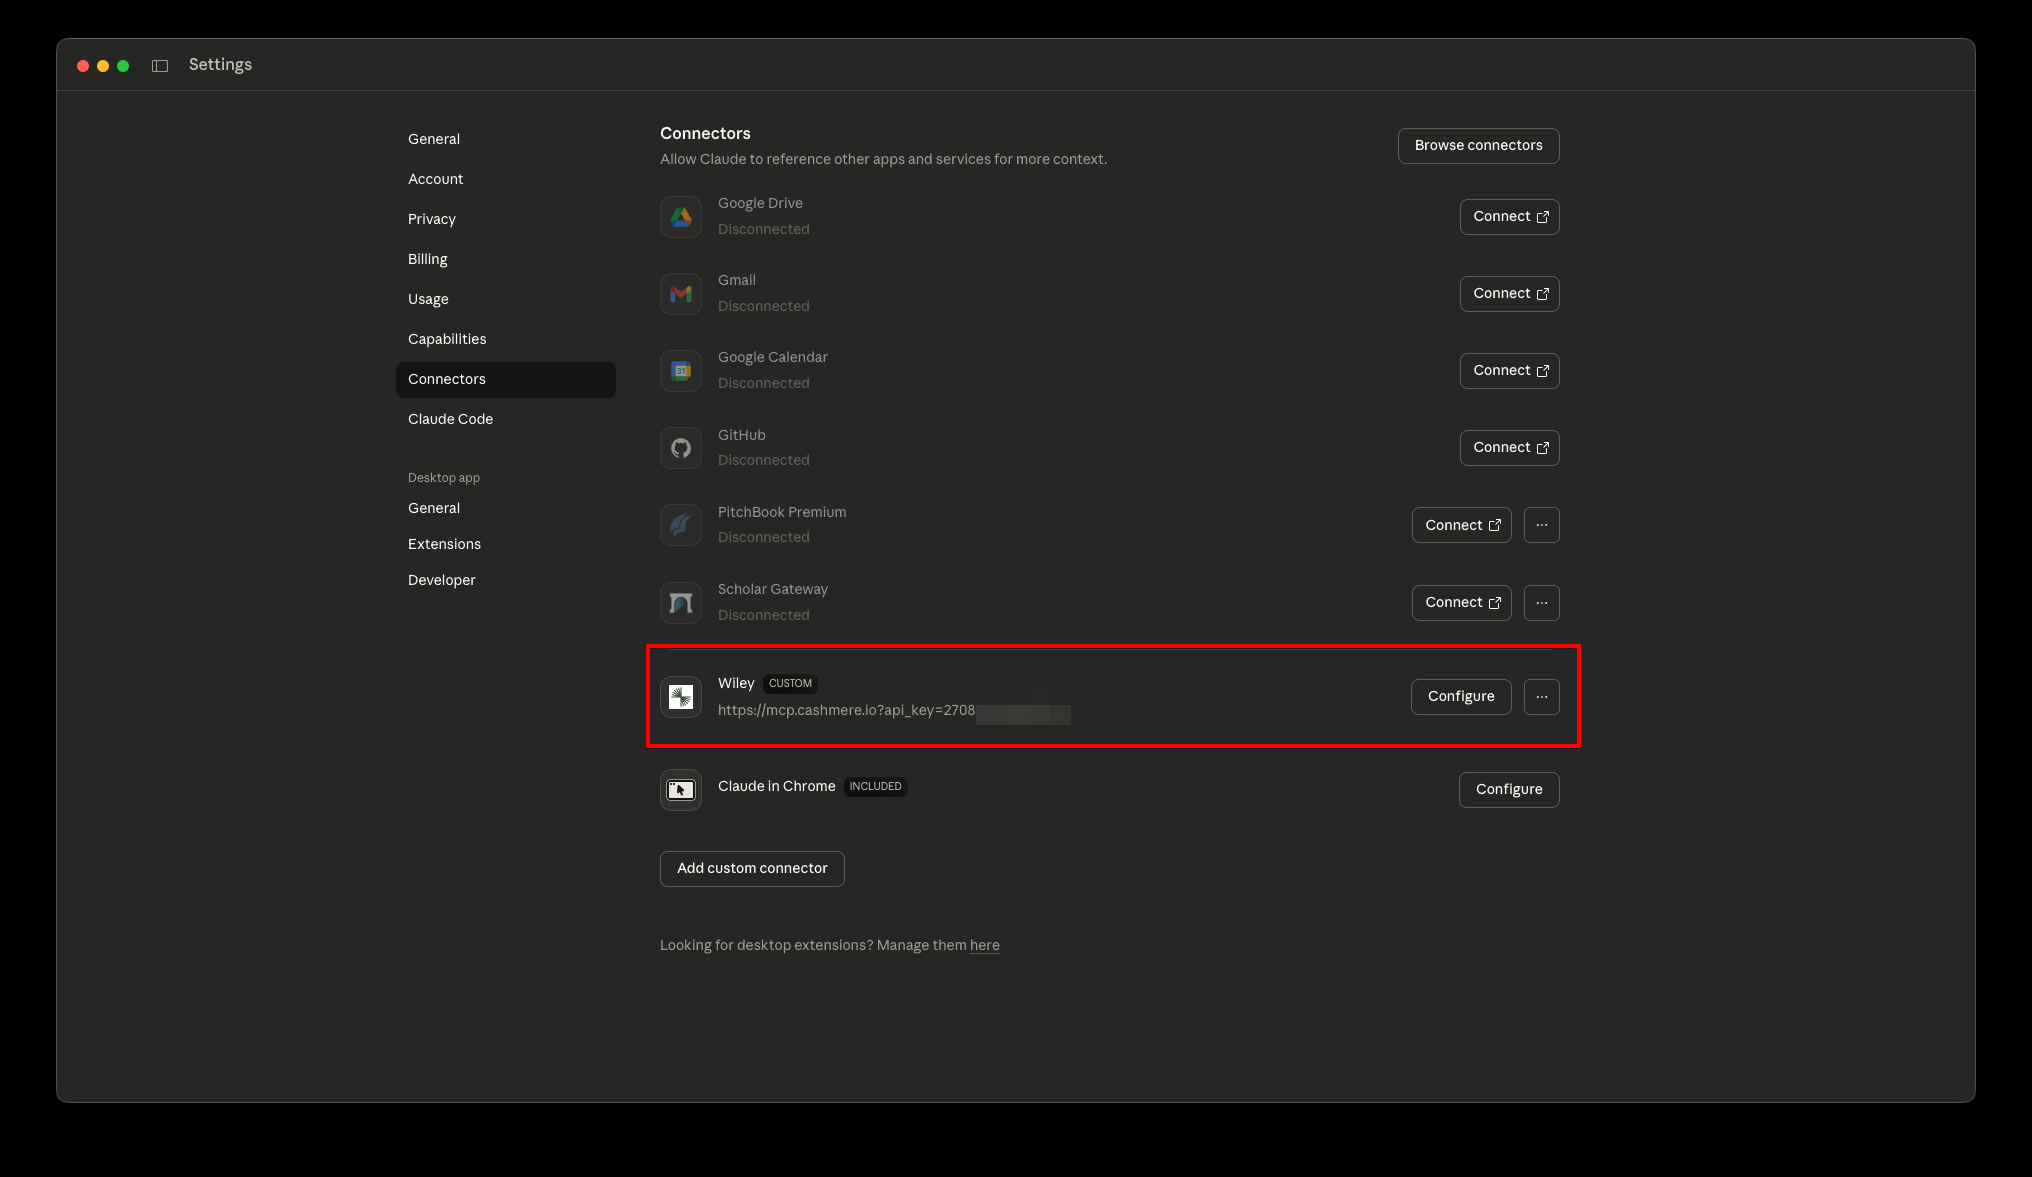Click the Settings window title
Viewport: 2032px width, 1177px height.
click(220, 65)
